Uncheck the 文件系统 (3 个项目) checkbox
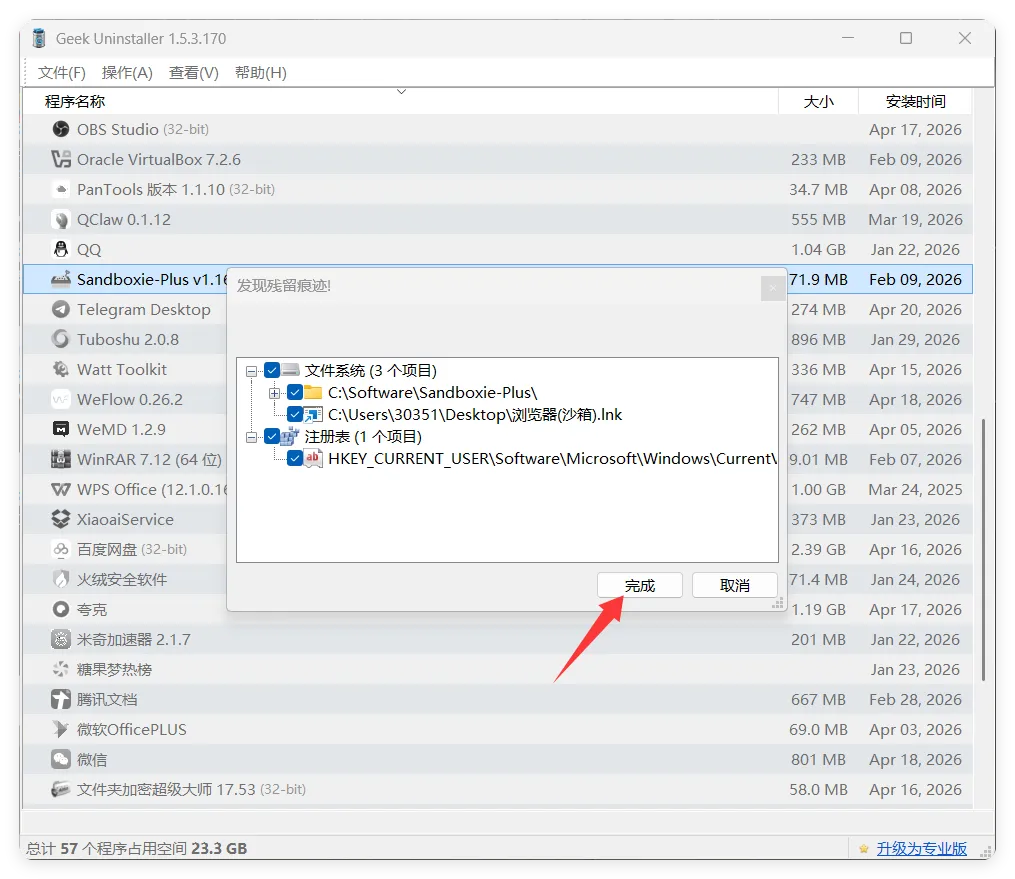The width and height of the screenshot is (1015, 879). coord(272,370)
